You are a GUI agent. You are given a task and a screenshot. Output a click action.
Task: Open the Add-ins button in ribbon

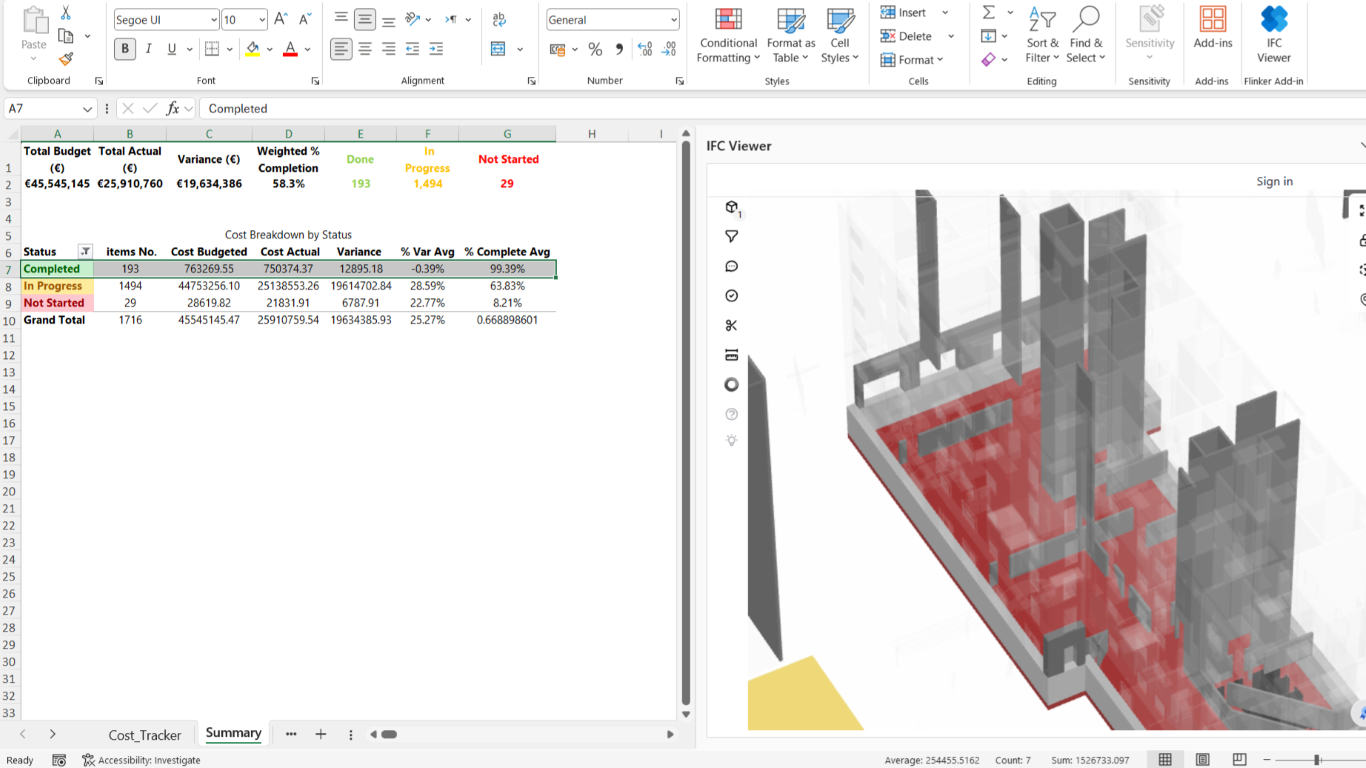pyautogui.click(x=1213, y=28)
